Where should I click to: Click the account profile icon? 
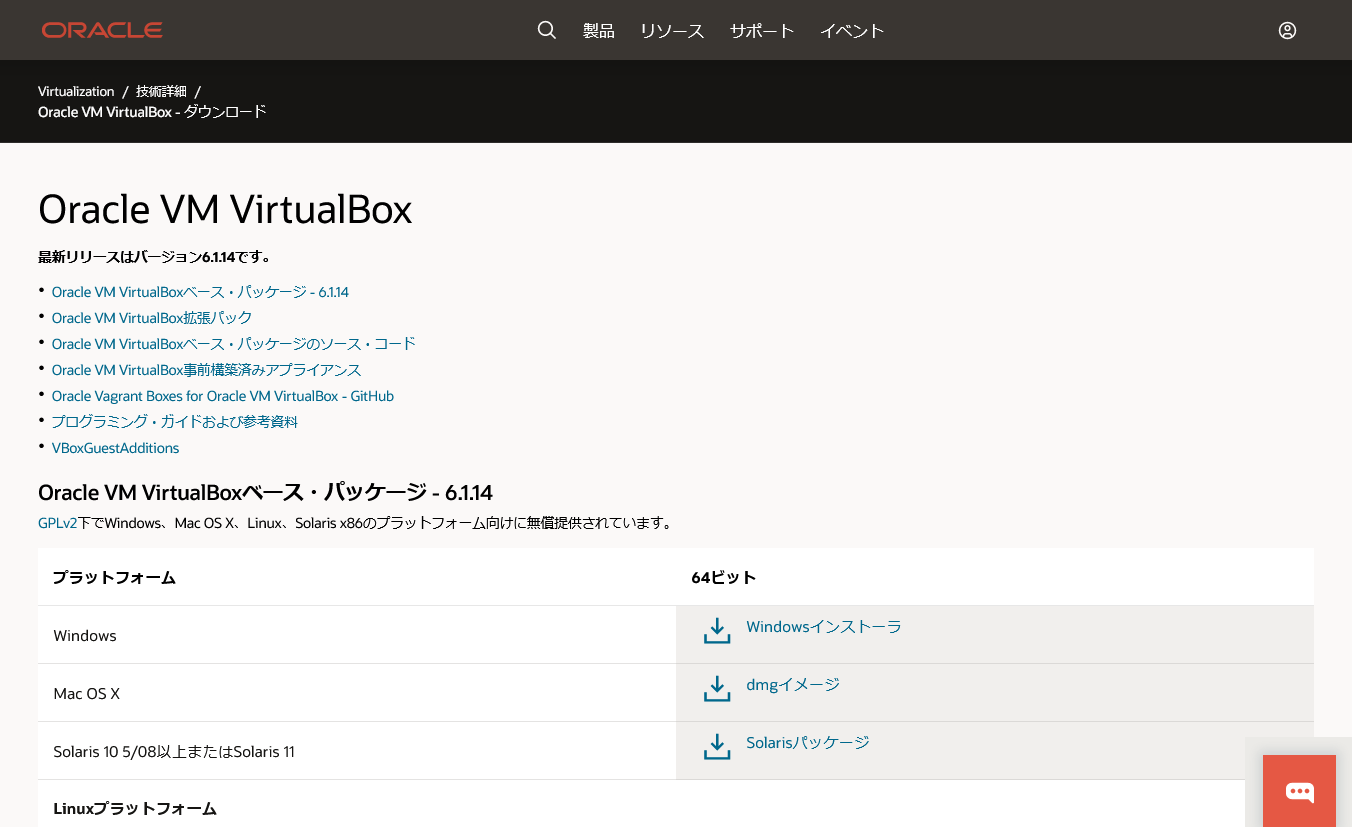[x=1287, y=30]
